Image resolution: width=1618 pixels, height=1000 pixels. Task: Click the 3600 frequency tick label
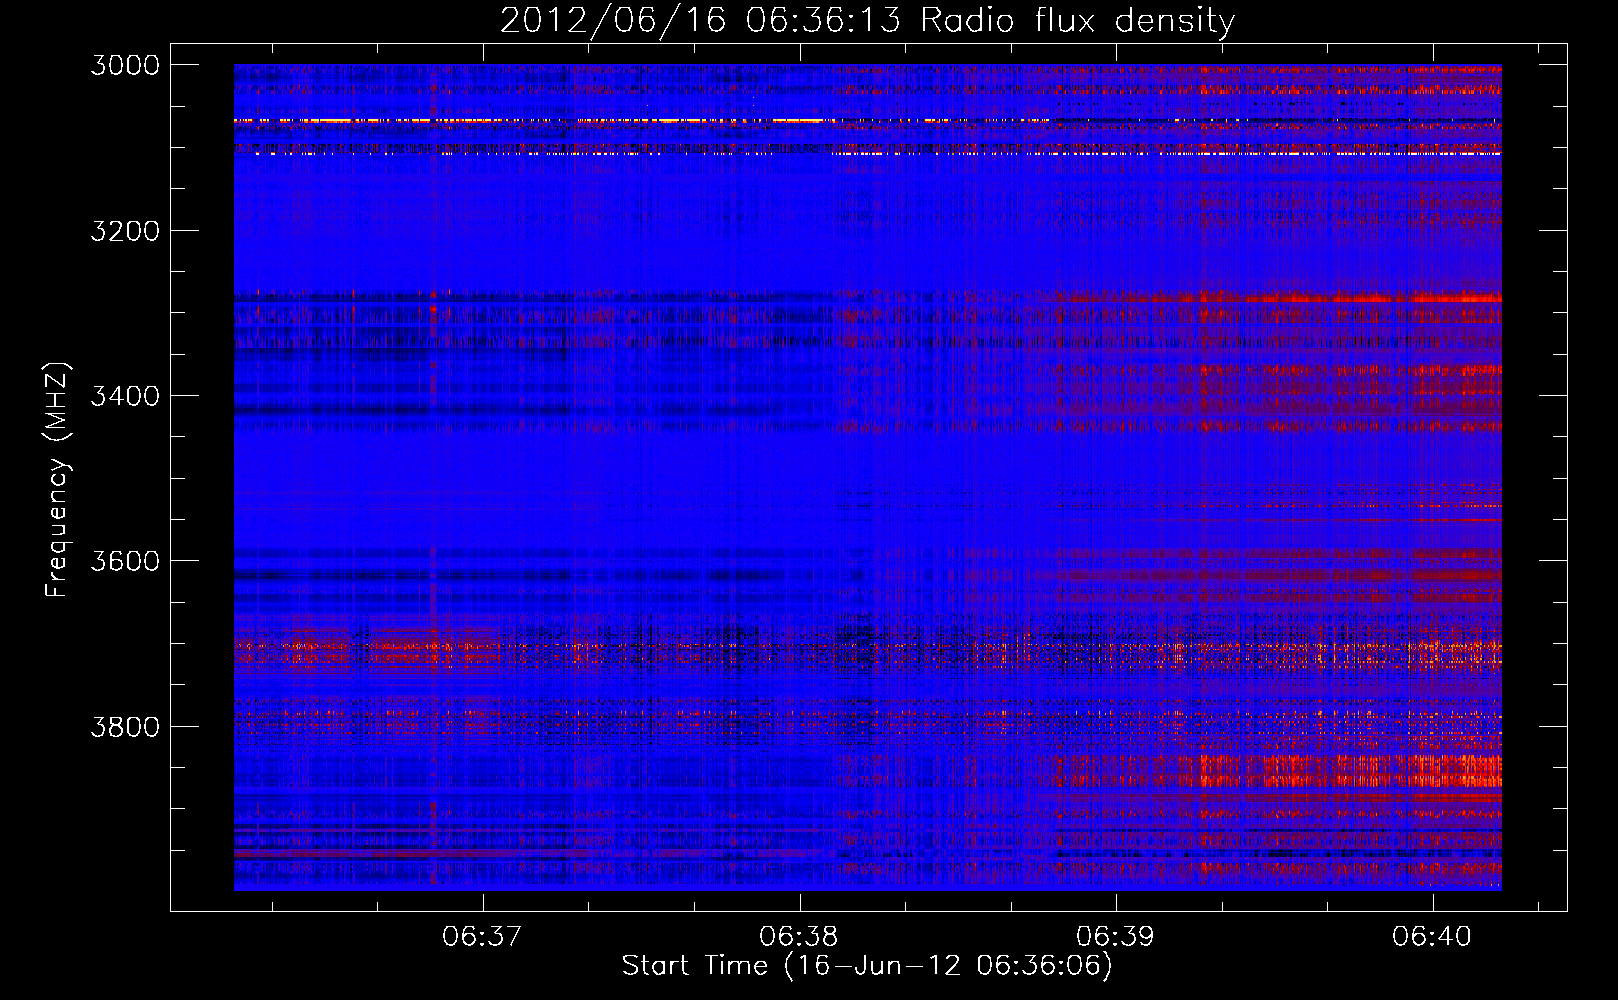125,561
